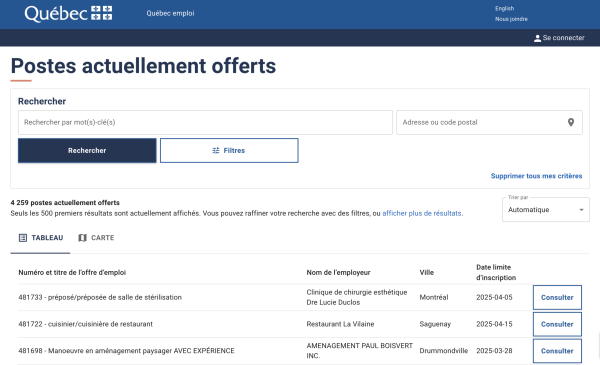Switch to the TABLEAU tab

(41, 238)
